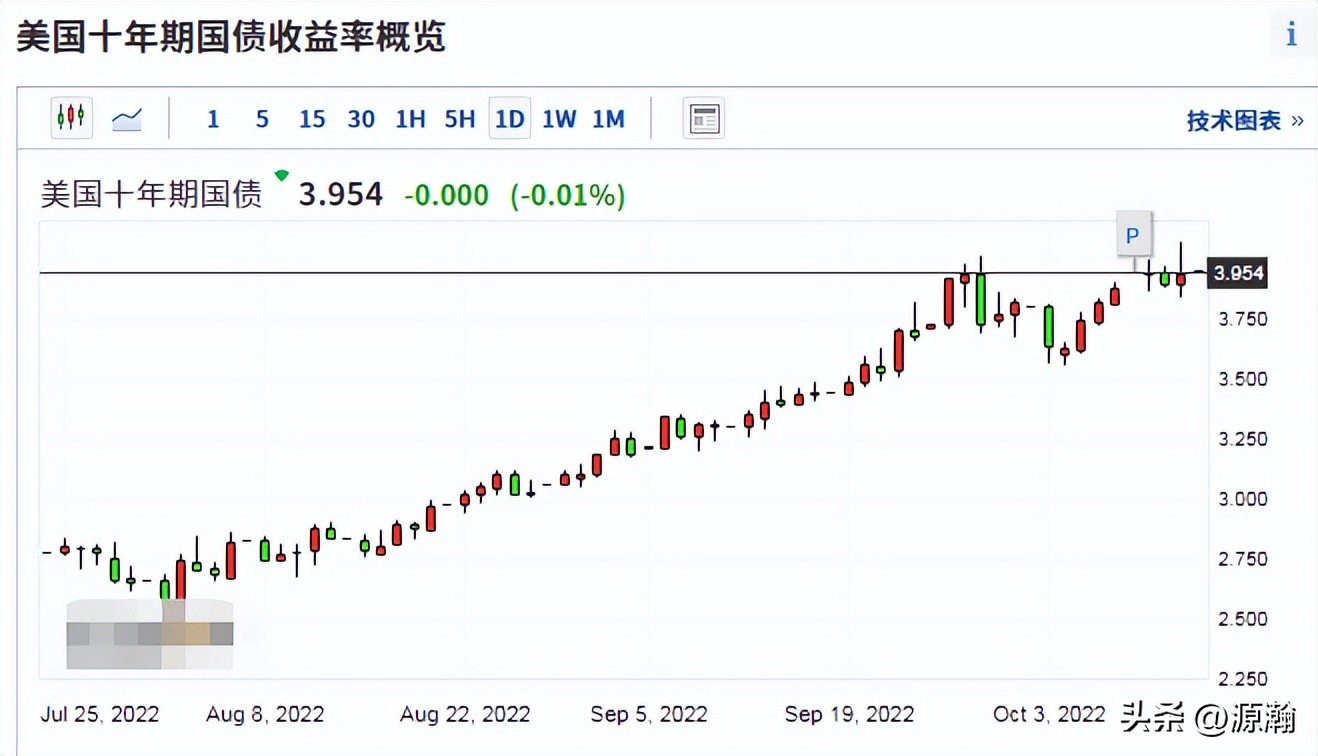Switch to the line chart icon
The image size is (1318, 756).
(x=126, y=119)
